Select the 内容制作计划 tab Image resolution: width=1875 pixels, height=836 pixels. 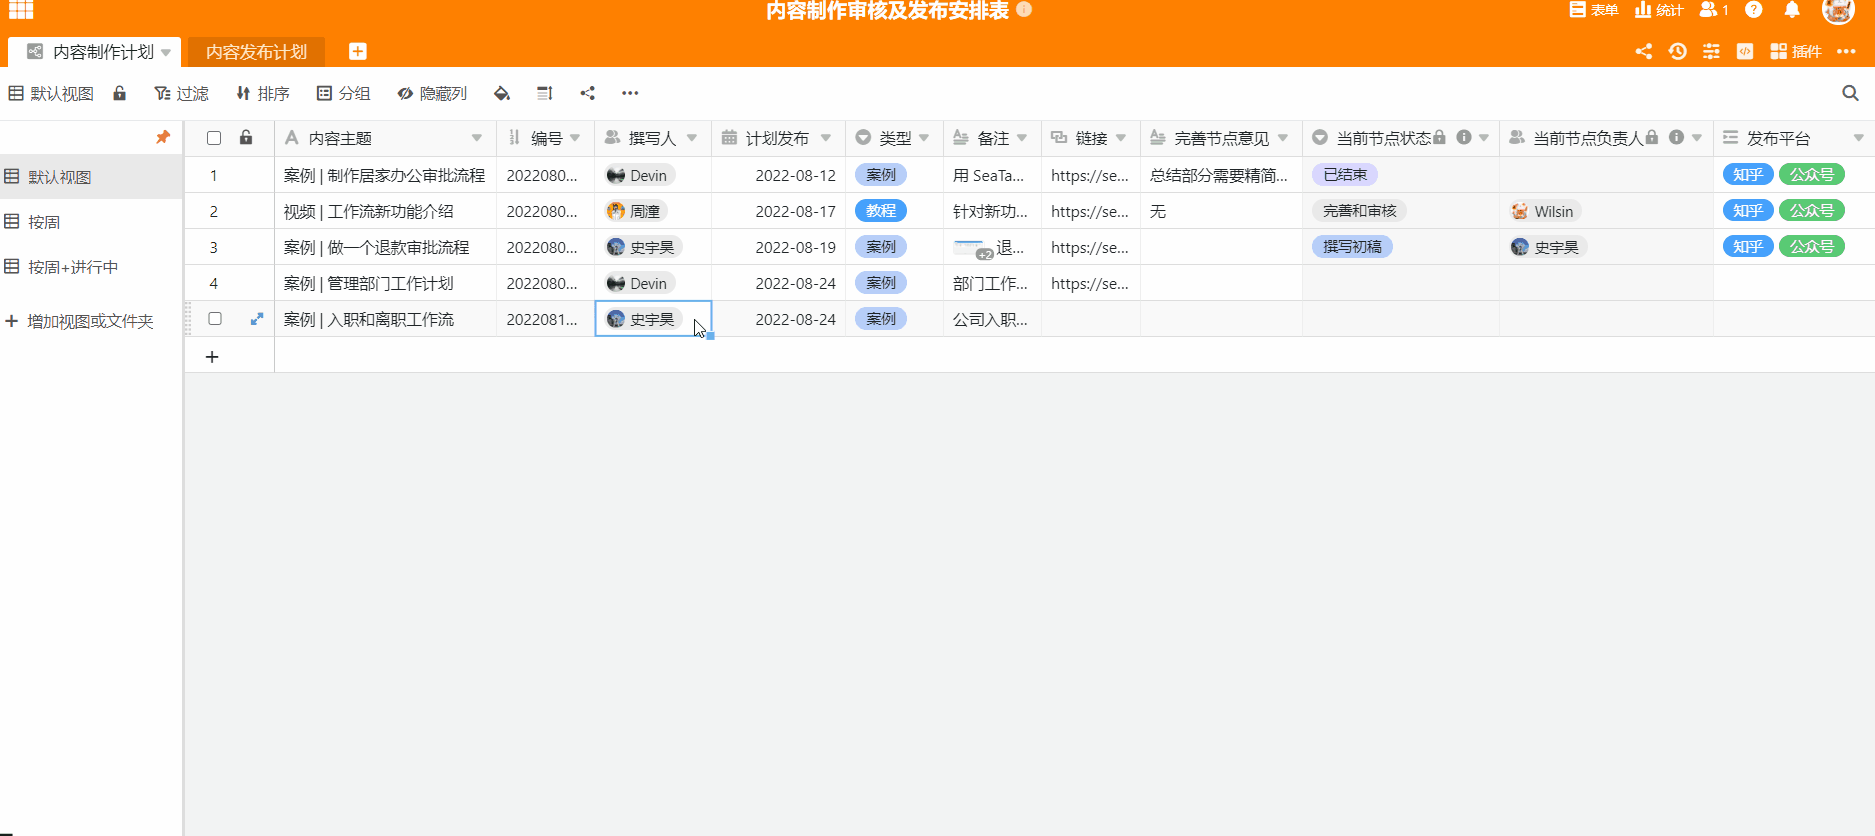pyautogui.click(x=95, y=52)
